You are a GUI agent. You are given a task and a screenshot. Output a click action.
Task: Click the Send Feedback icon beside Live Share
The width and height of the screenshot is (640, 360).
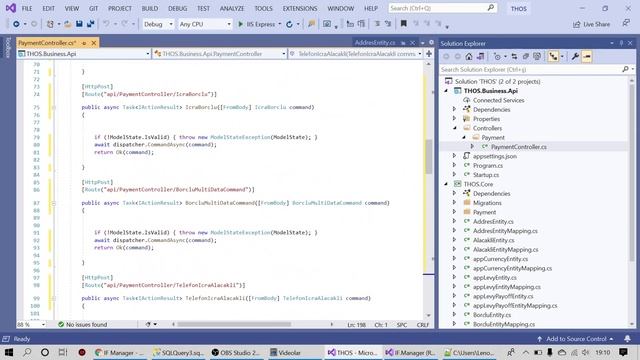tap(626, 23)
